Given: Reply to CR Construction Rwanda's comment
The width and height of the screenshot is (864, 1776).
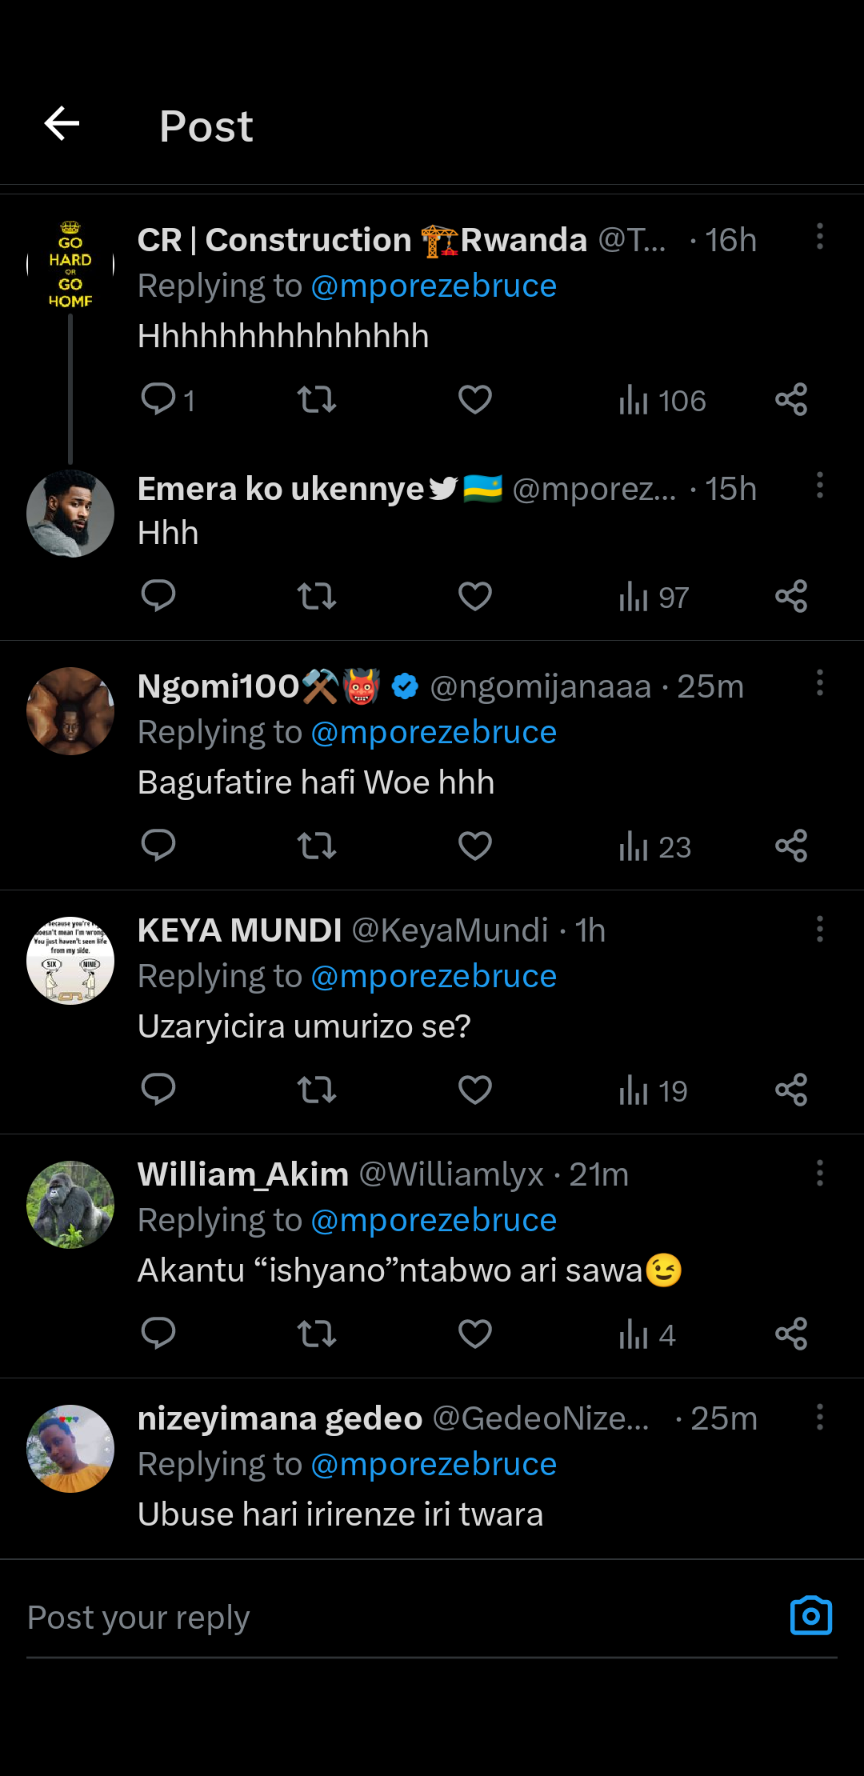Looking at the screenshot, I should point(158,399).
